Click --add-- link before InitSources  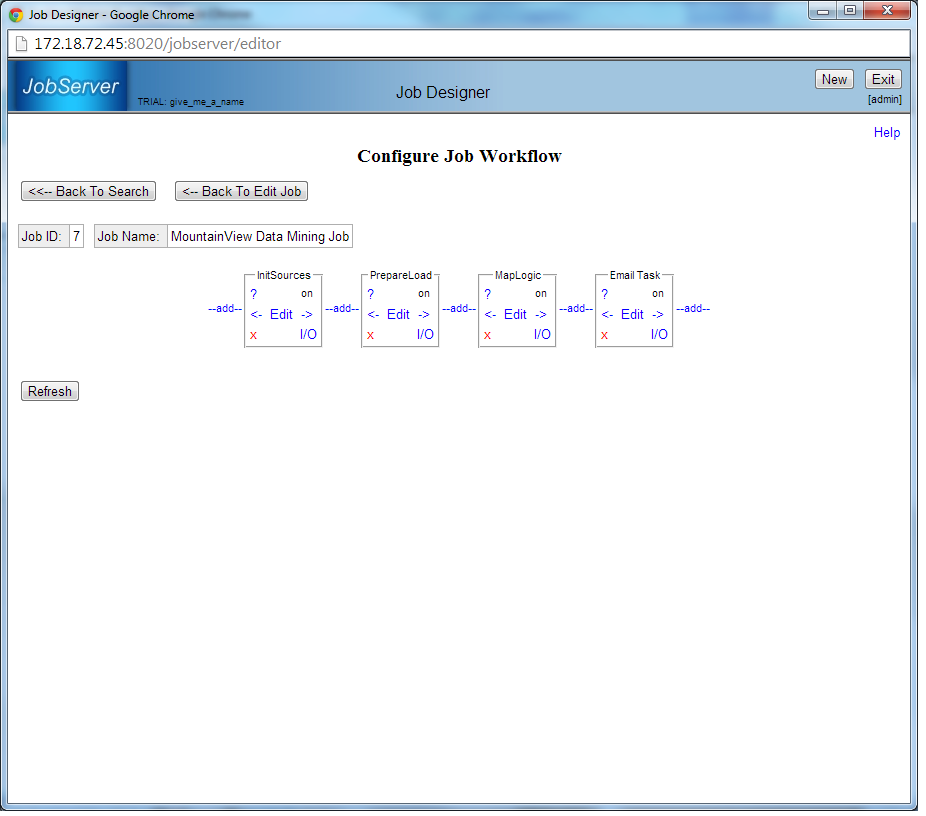(x=225, y=308)
